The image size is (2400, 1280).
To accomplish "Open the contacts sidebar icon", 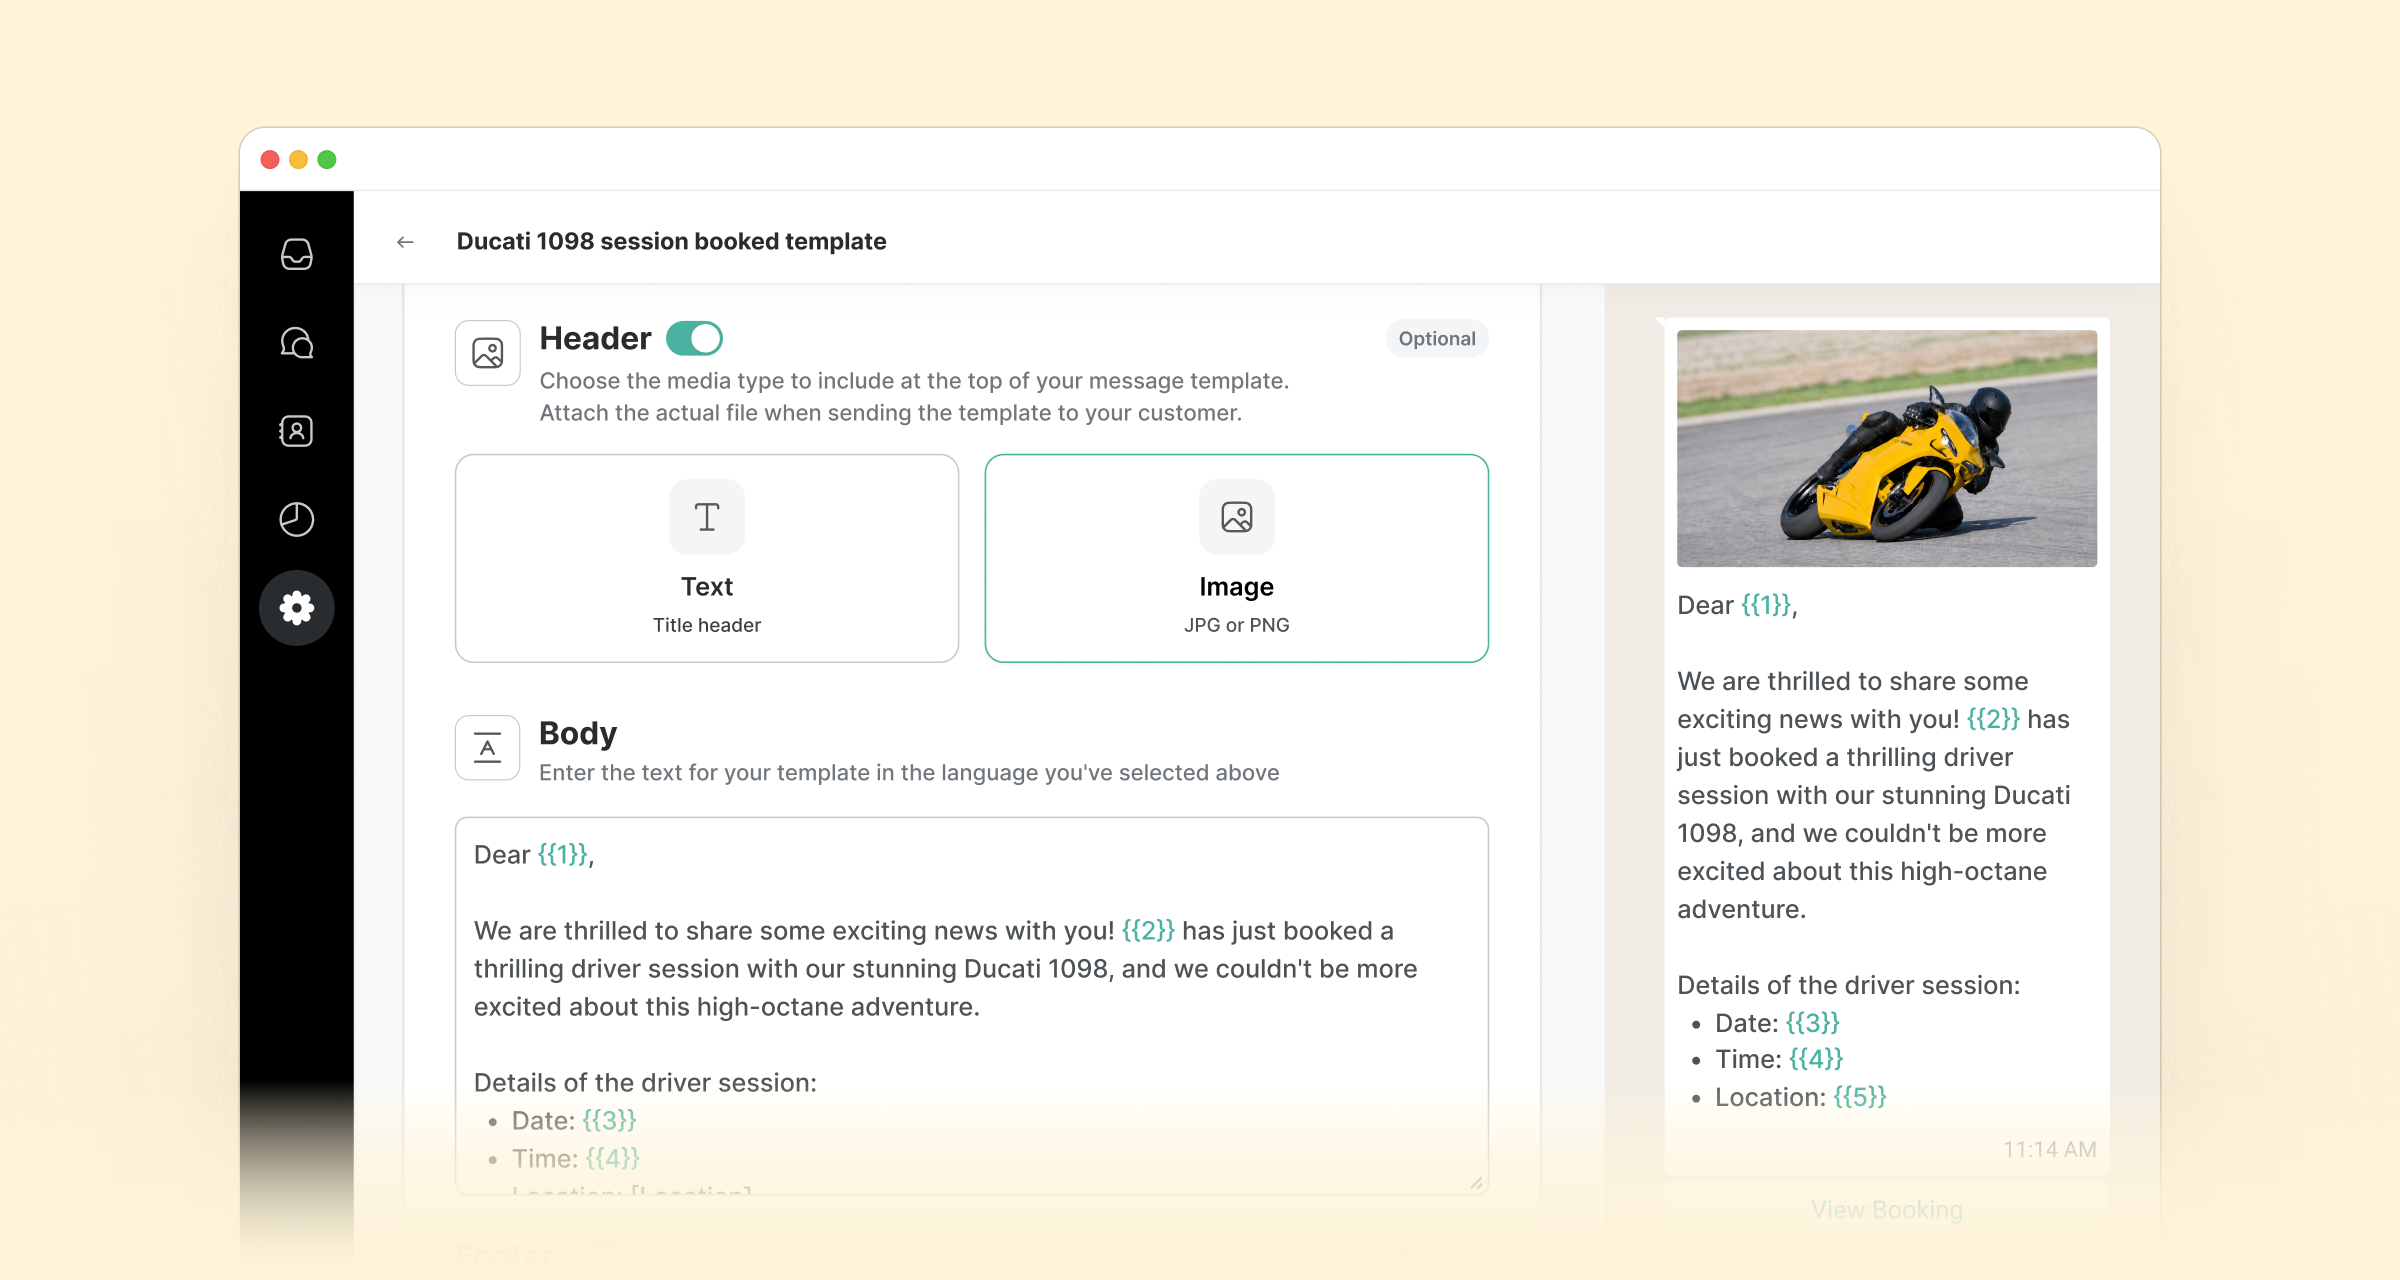I will [x=296, y=431].
